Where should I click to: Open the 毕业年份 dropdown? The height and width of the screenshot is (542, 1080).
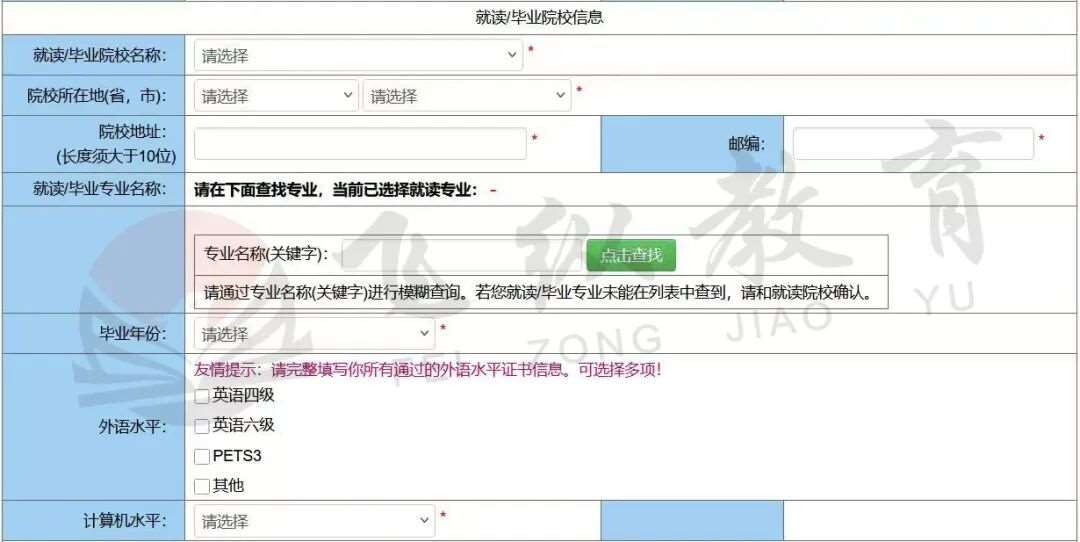click(314, 334)
